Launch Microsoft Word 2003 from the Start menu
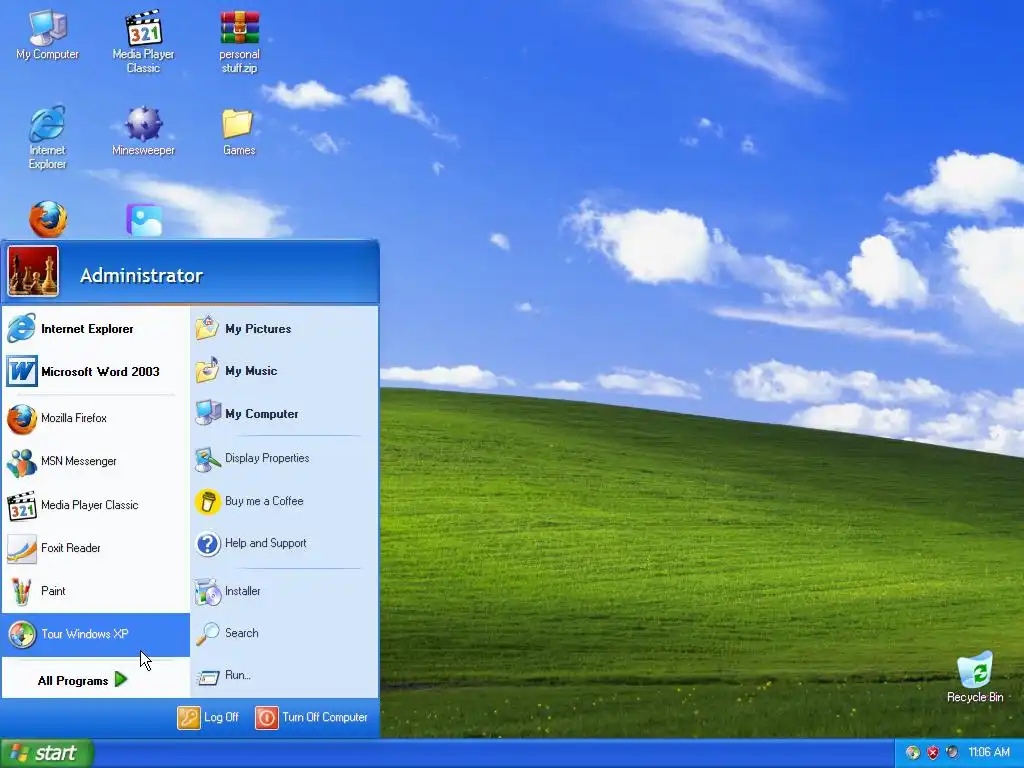1024x768 pixels. pos(95,372)
